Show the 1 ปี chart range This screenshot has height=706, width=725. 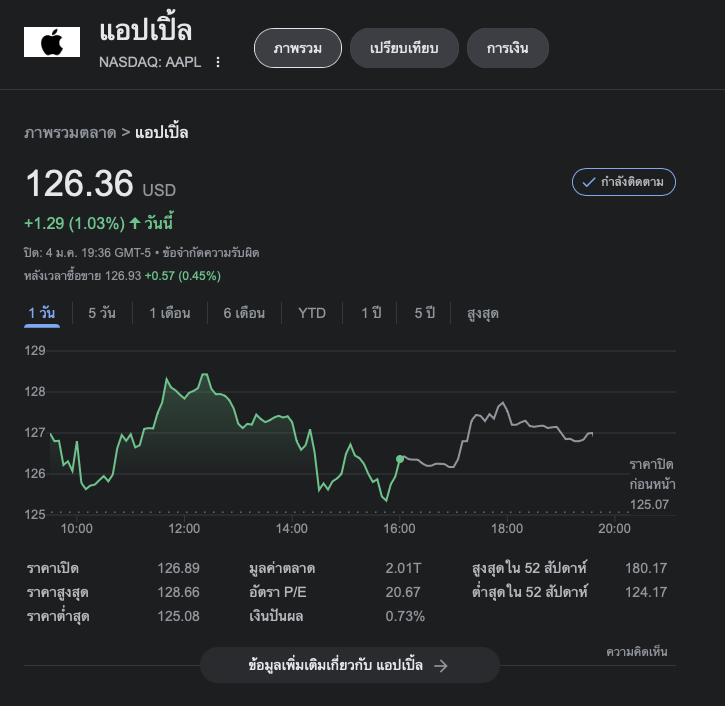coord(371,313)
